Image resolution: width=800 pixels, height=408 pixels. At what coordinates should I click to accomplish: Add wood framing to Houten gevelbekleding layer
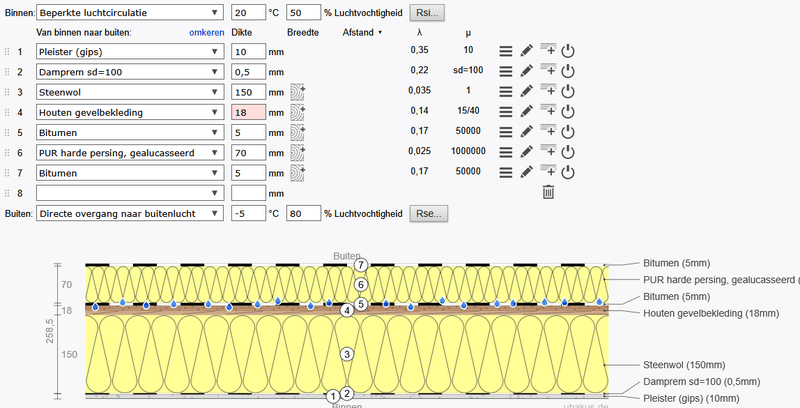297,112
